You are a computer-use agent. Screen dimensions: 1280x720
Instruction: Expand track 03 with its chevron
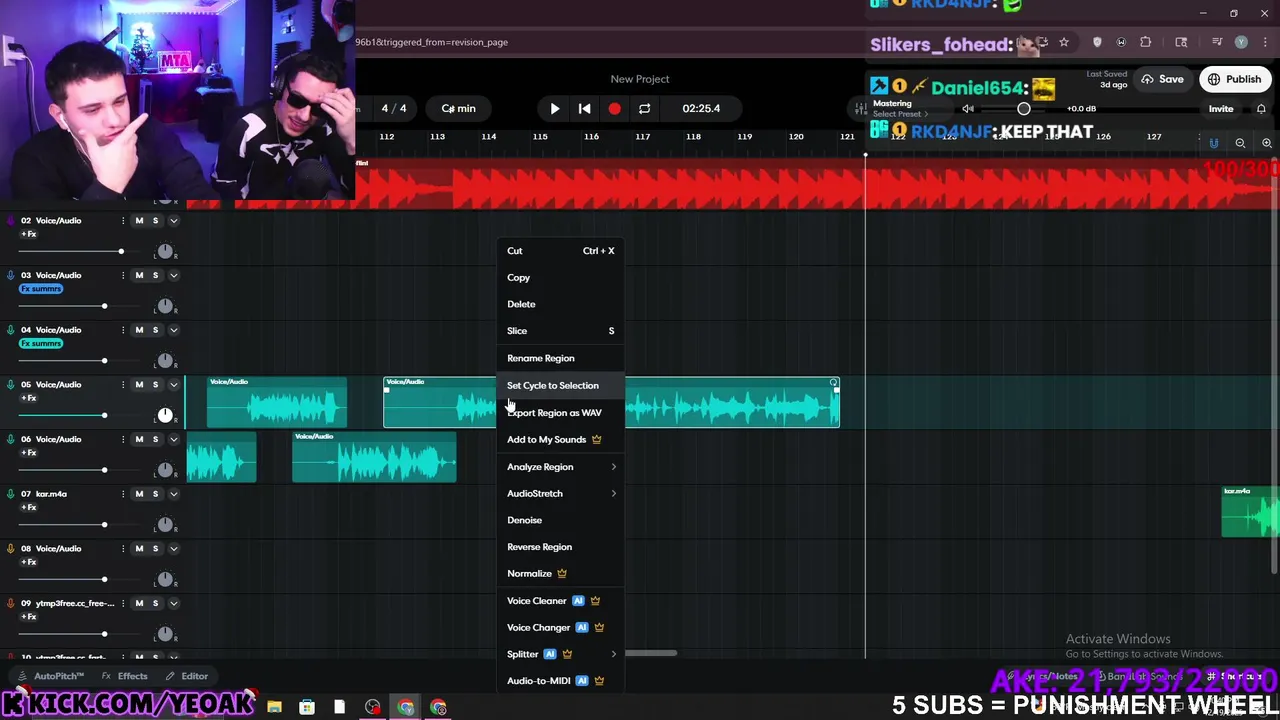173,275
